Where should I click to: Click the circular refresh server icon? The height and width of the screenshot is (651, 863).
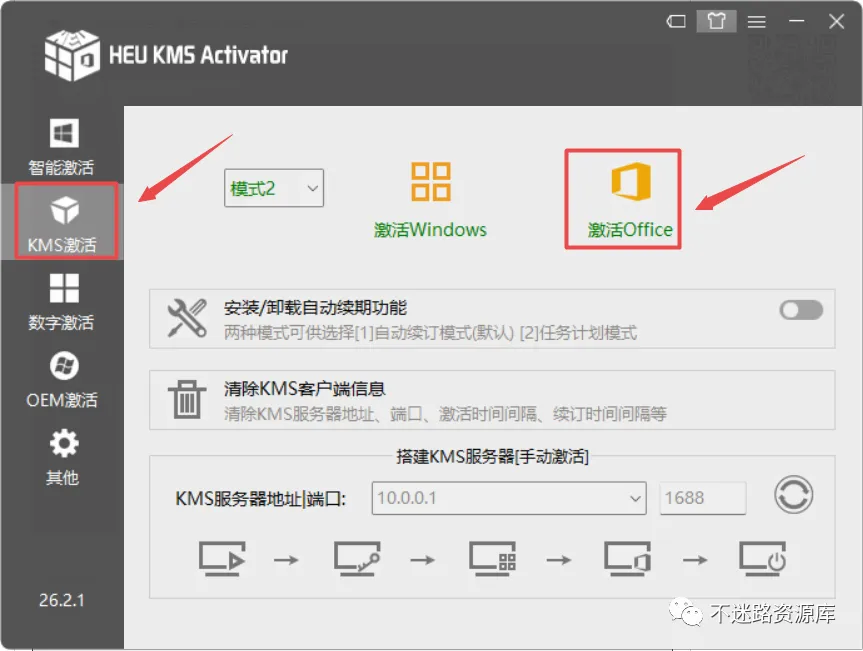click(793, 495)
